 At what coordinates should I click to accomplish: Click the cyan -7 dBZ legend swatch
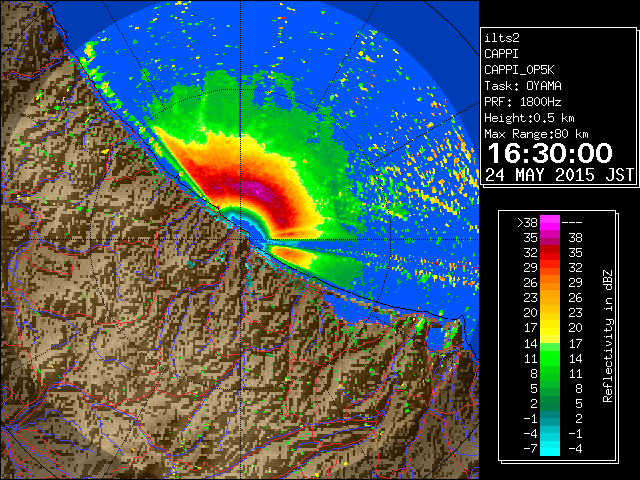[x=549, y=448]
